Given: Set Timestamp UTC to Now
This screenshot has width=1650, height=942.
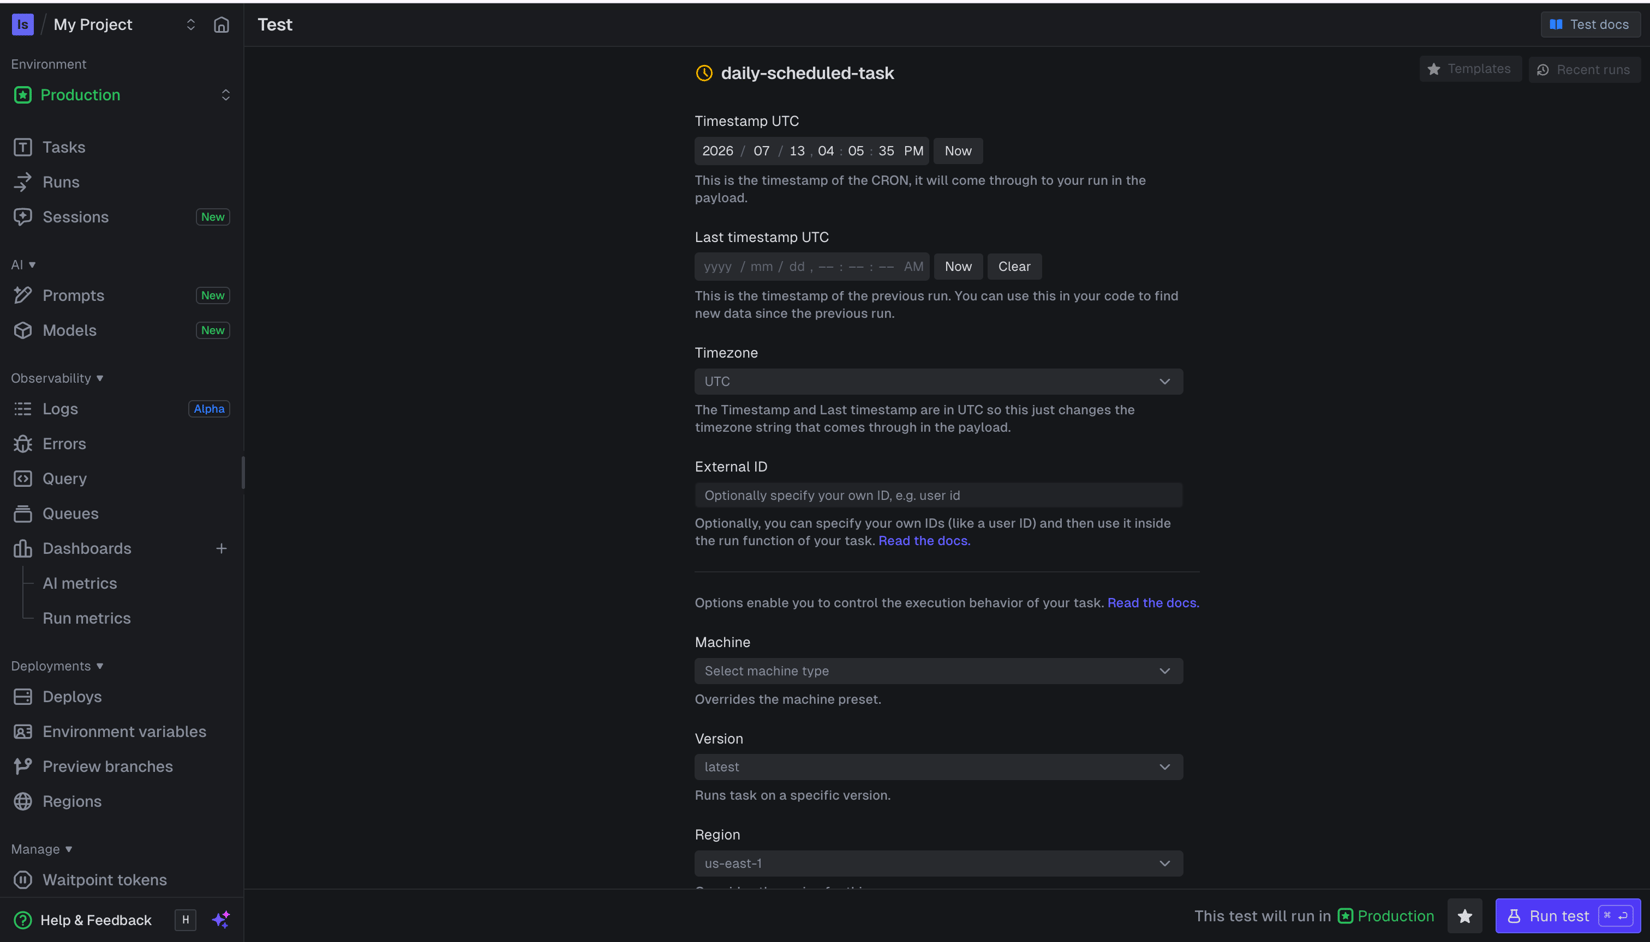Looking at the screenshot, I should pyautogui.click(x=958, y=151).
